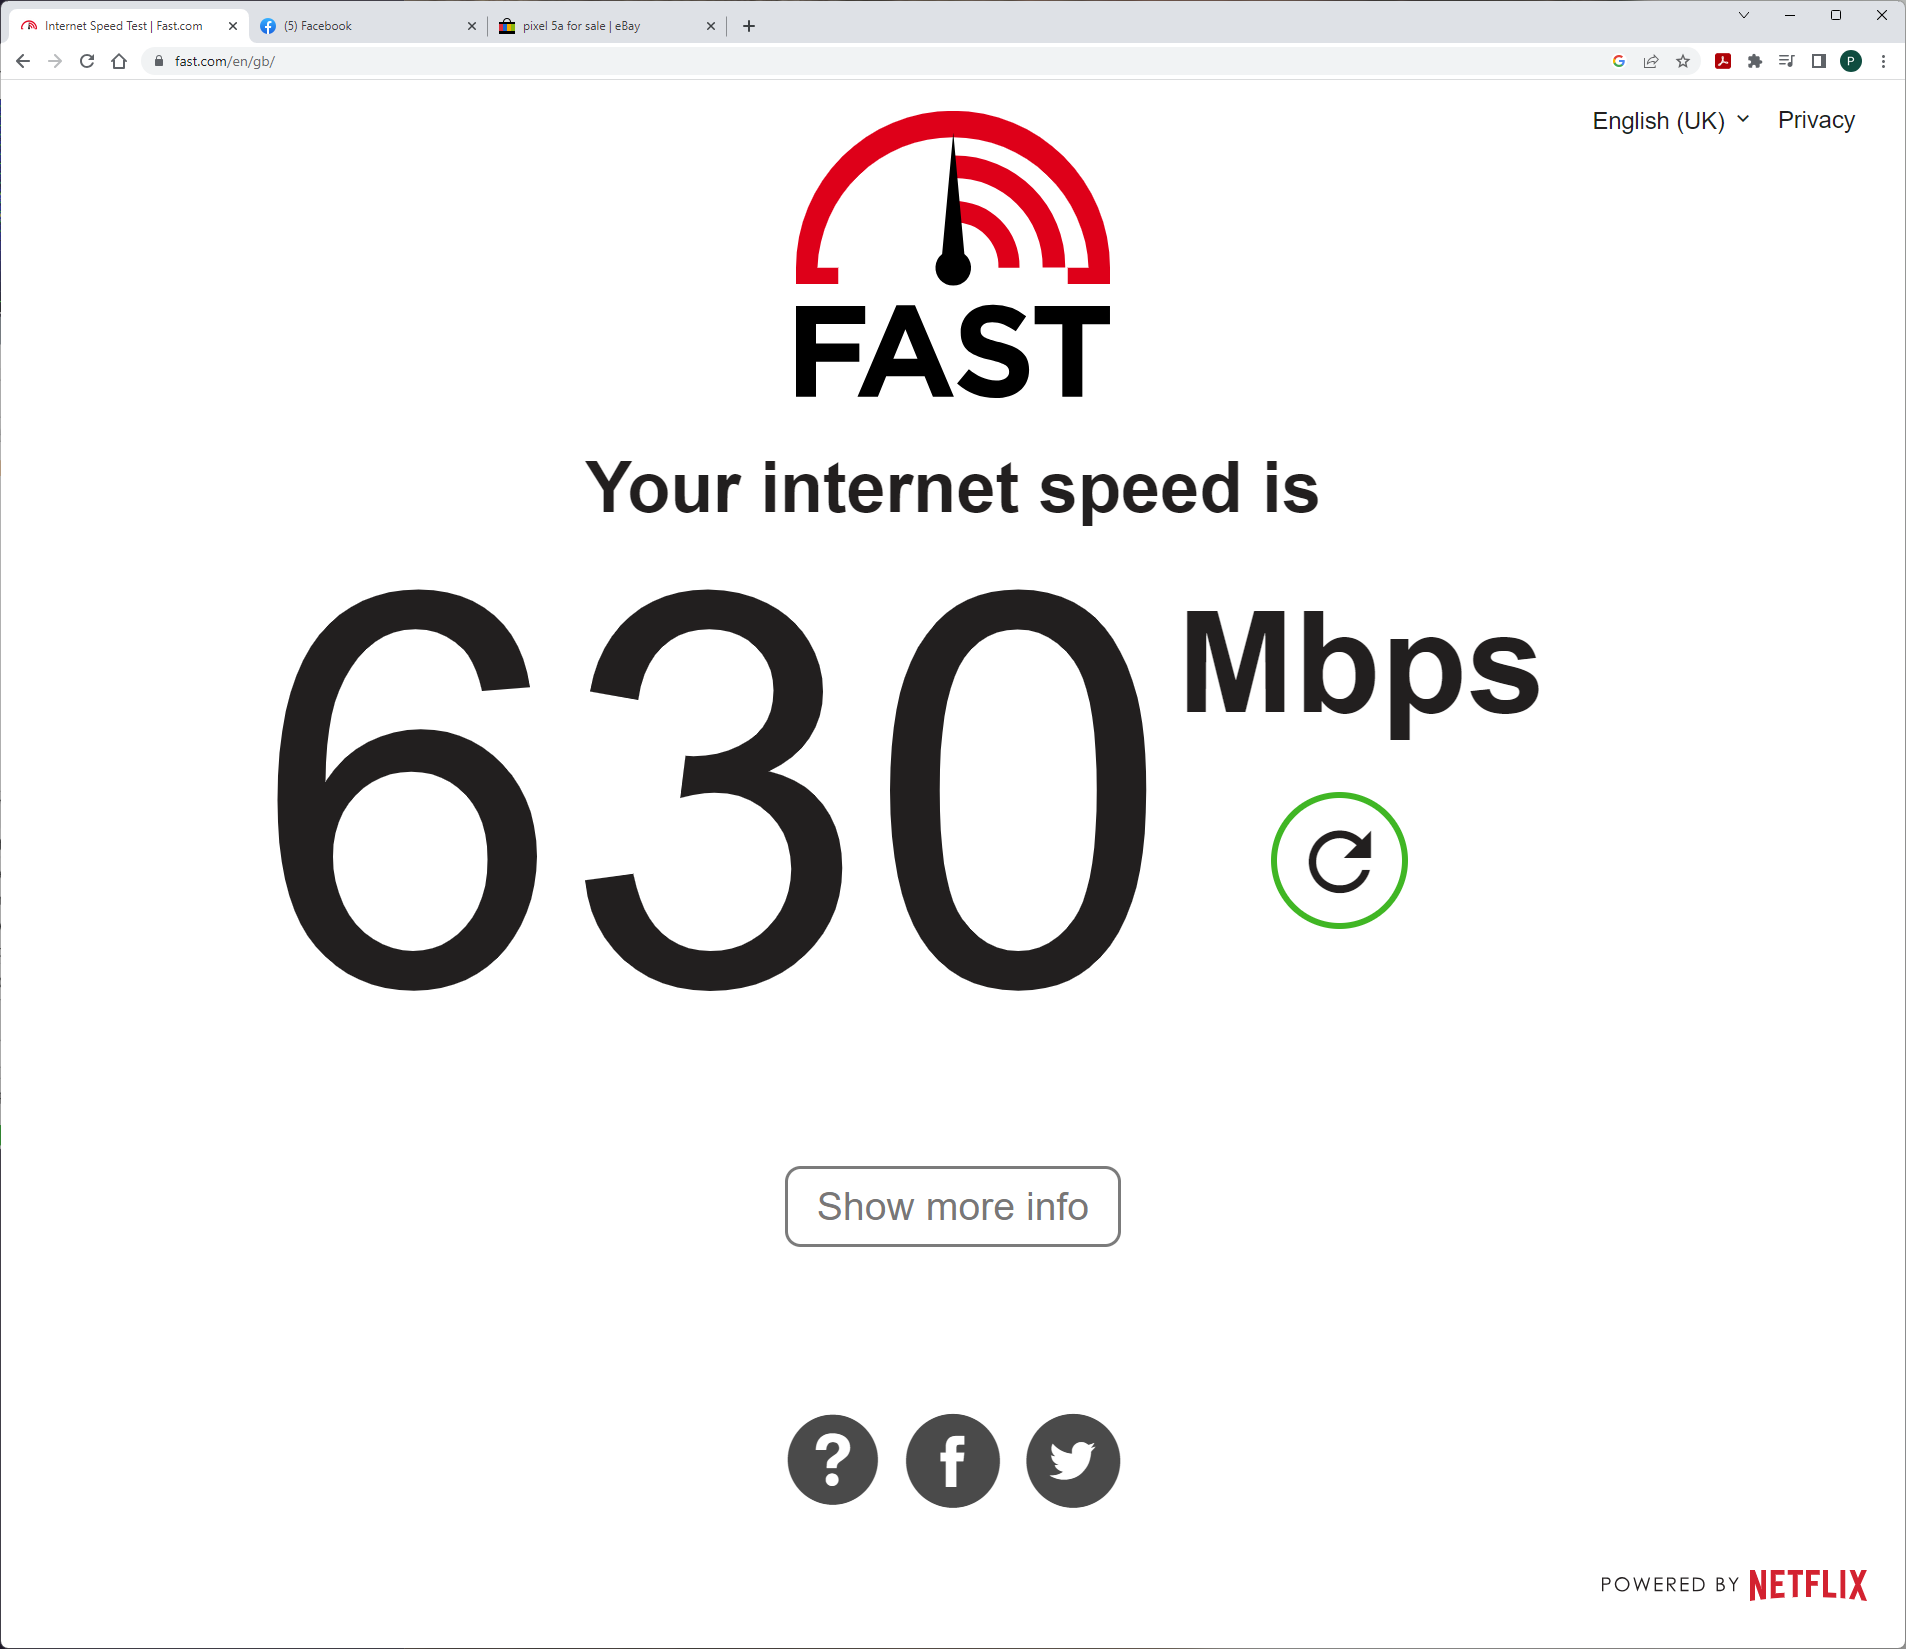Share result via Twitter bird icon

pos(1073,1460)
